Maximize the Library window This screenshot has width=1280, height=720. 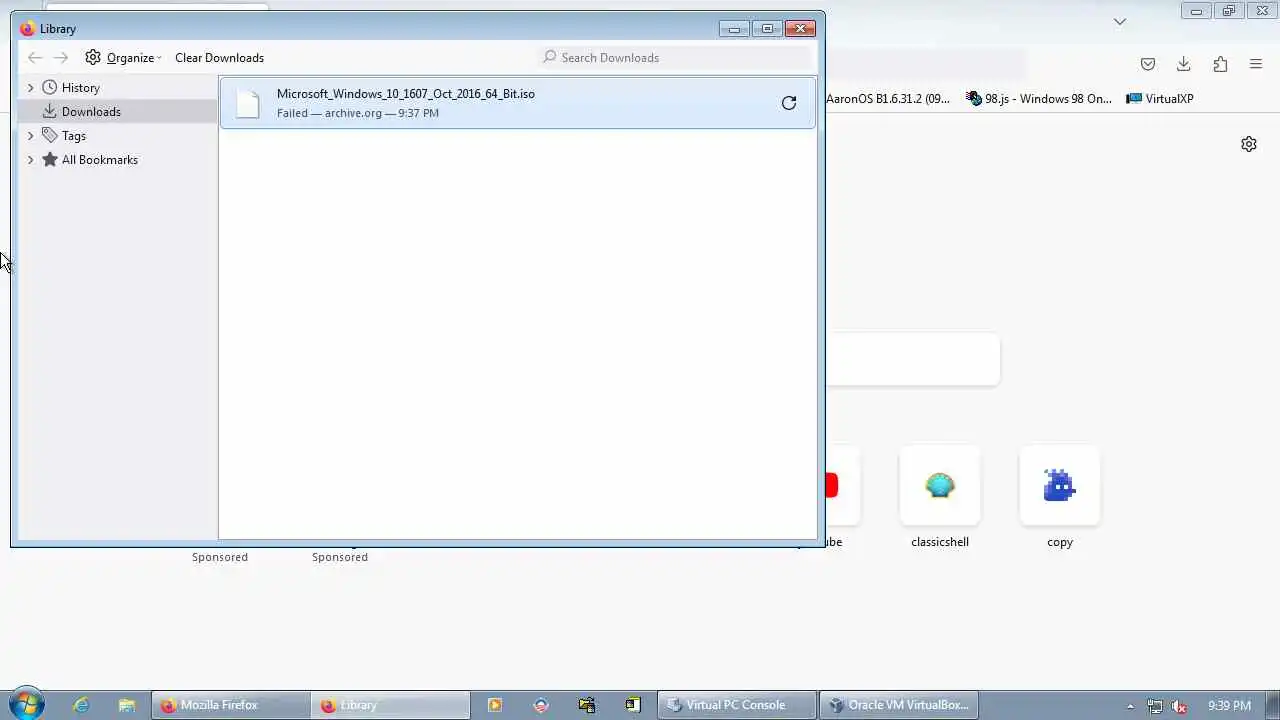point(767,29)
